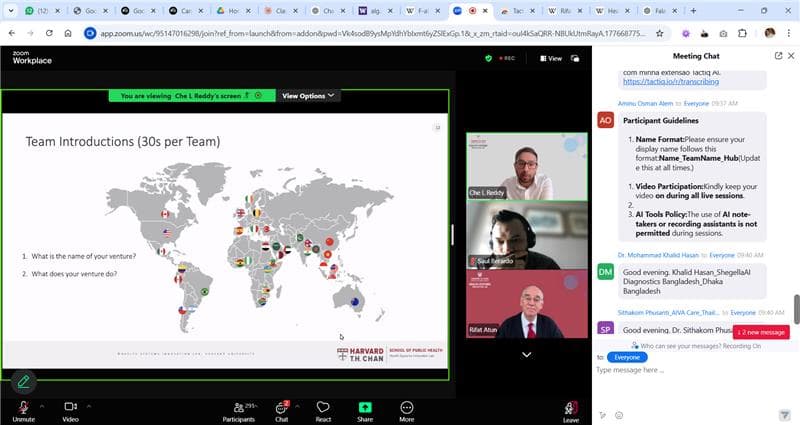The width and height of the screenshot is (800, 425).
Task: Toggle the Video camera button
Action: point(70,411)
